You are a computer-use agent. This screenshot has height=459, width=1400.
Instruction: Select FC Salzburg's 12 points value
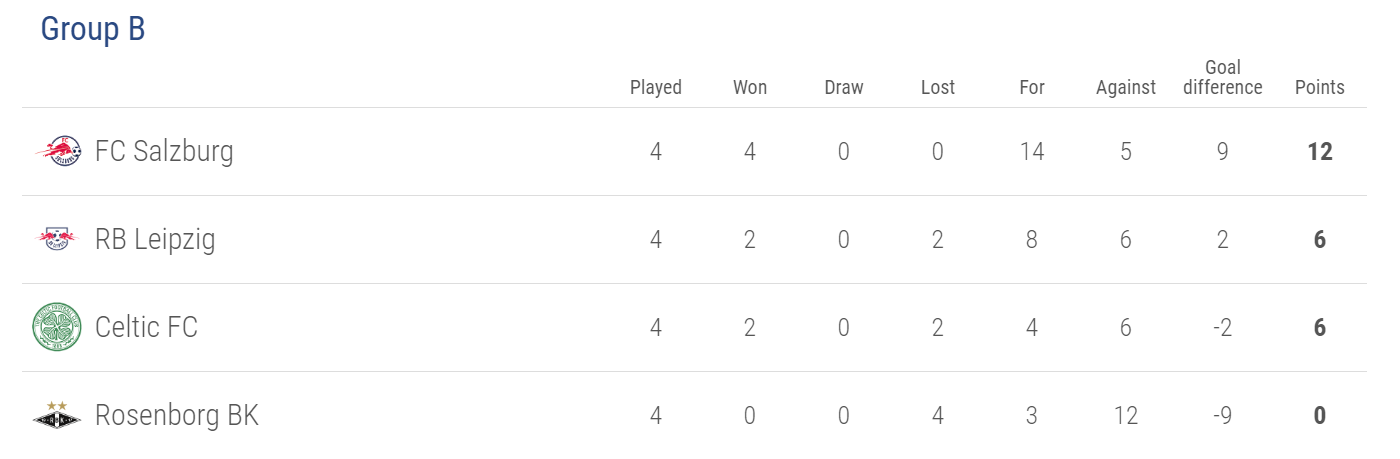click(1320, 152)
